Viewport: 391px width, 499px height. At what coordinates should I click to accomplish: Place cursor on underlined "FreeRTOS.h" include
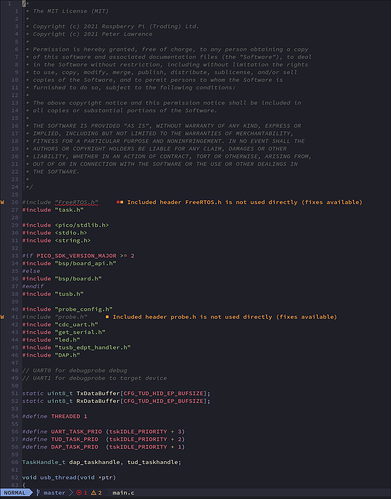(x=77, y=202)
